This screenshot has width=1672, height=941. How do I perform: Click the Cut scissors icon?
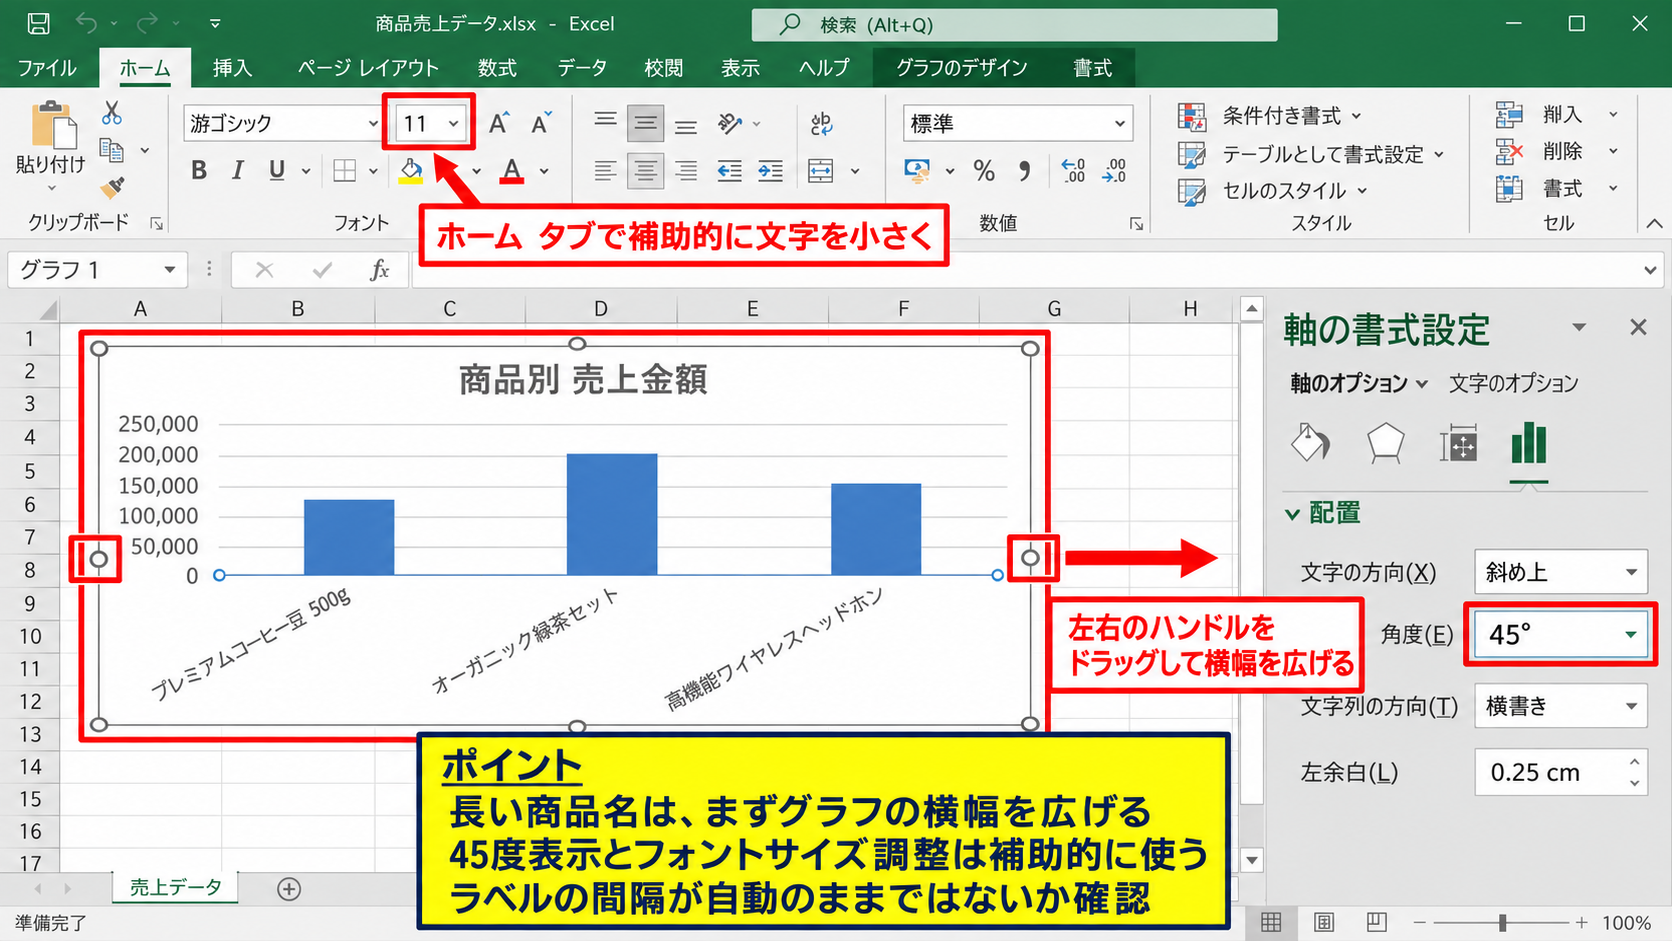coord(112,113)
